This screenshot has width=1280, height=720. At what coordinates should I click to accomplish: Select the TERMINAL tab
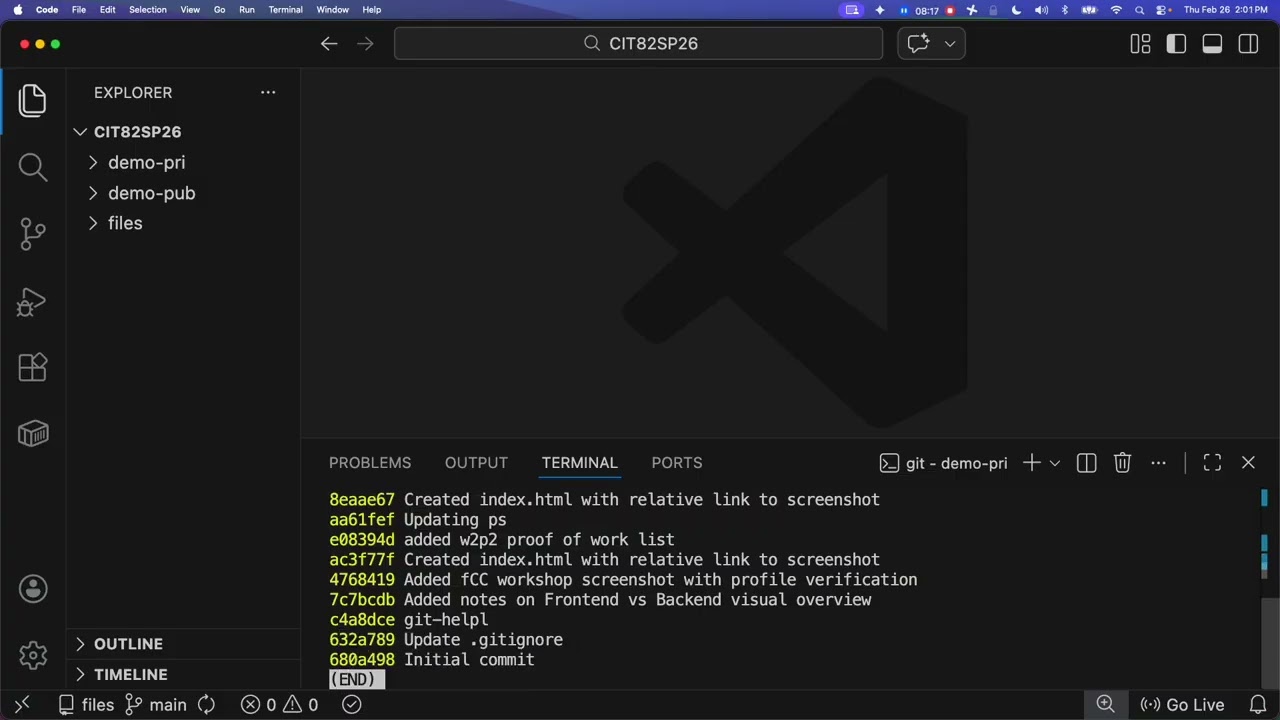[580, 463]
